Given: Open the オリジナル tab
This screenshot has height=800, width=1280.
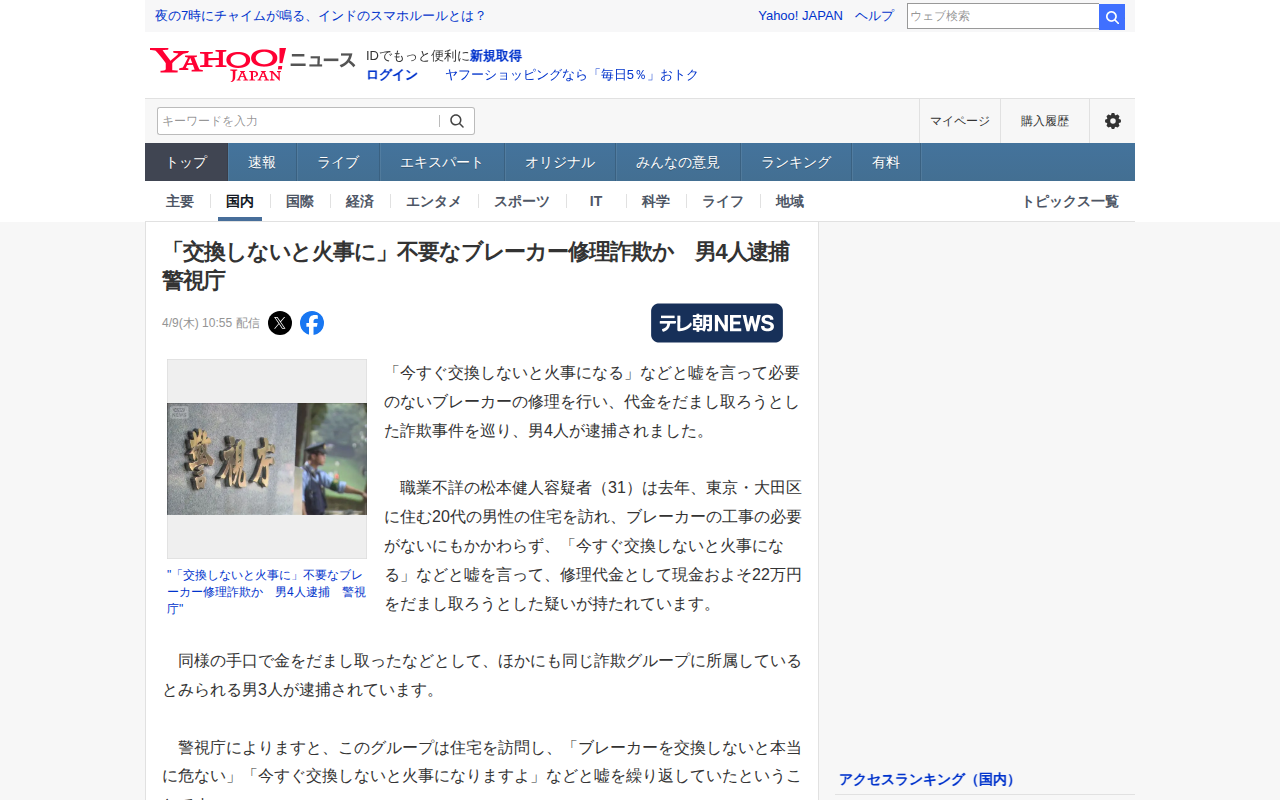Looking at the screenshot, I should 560,162.
